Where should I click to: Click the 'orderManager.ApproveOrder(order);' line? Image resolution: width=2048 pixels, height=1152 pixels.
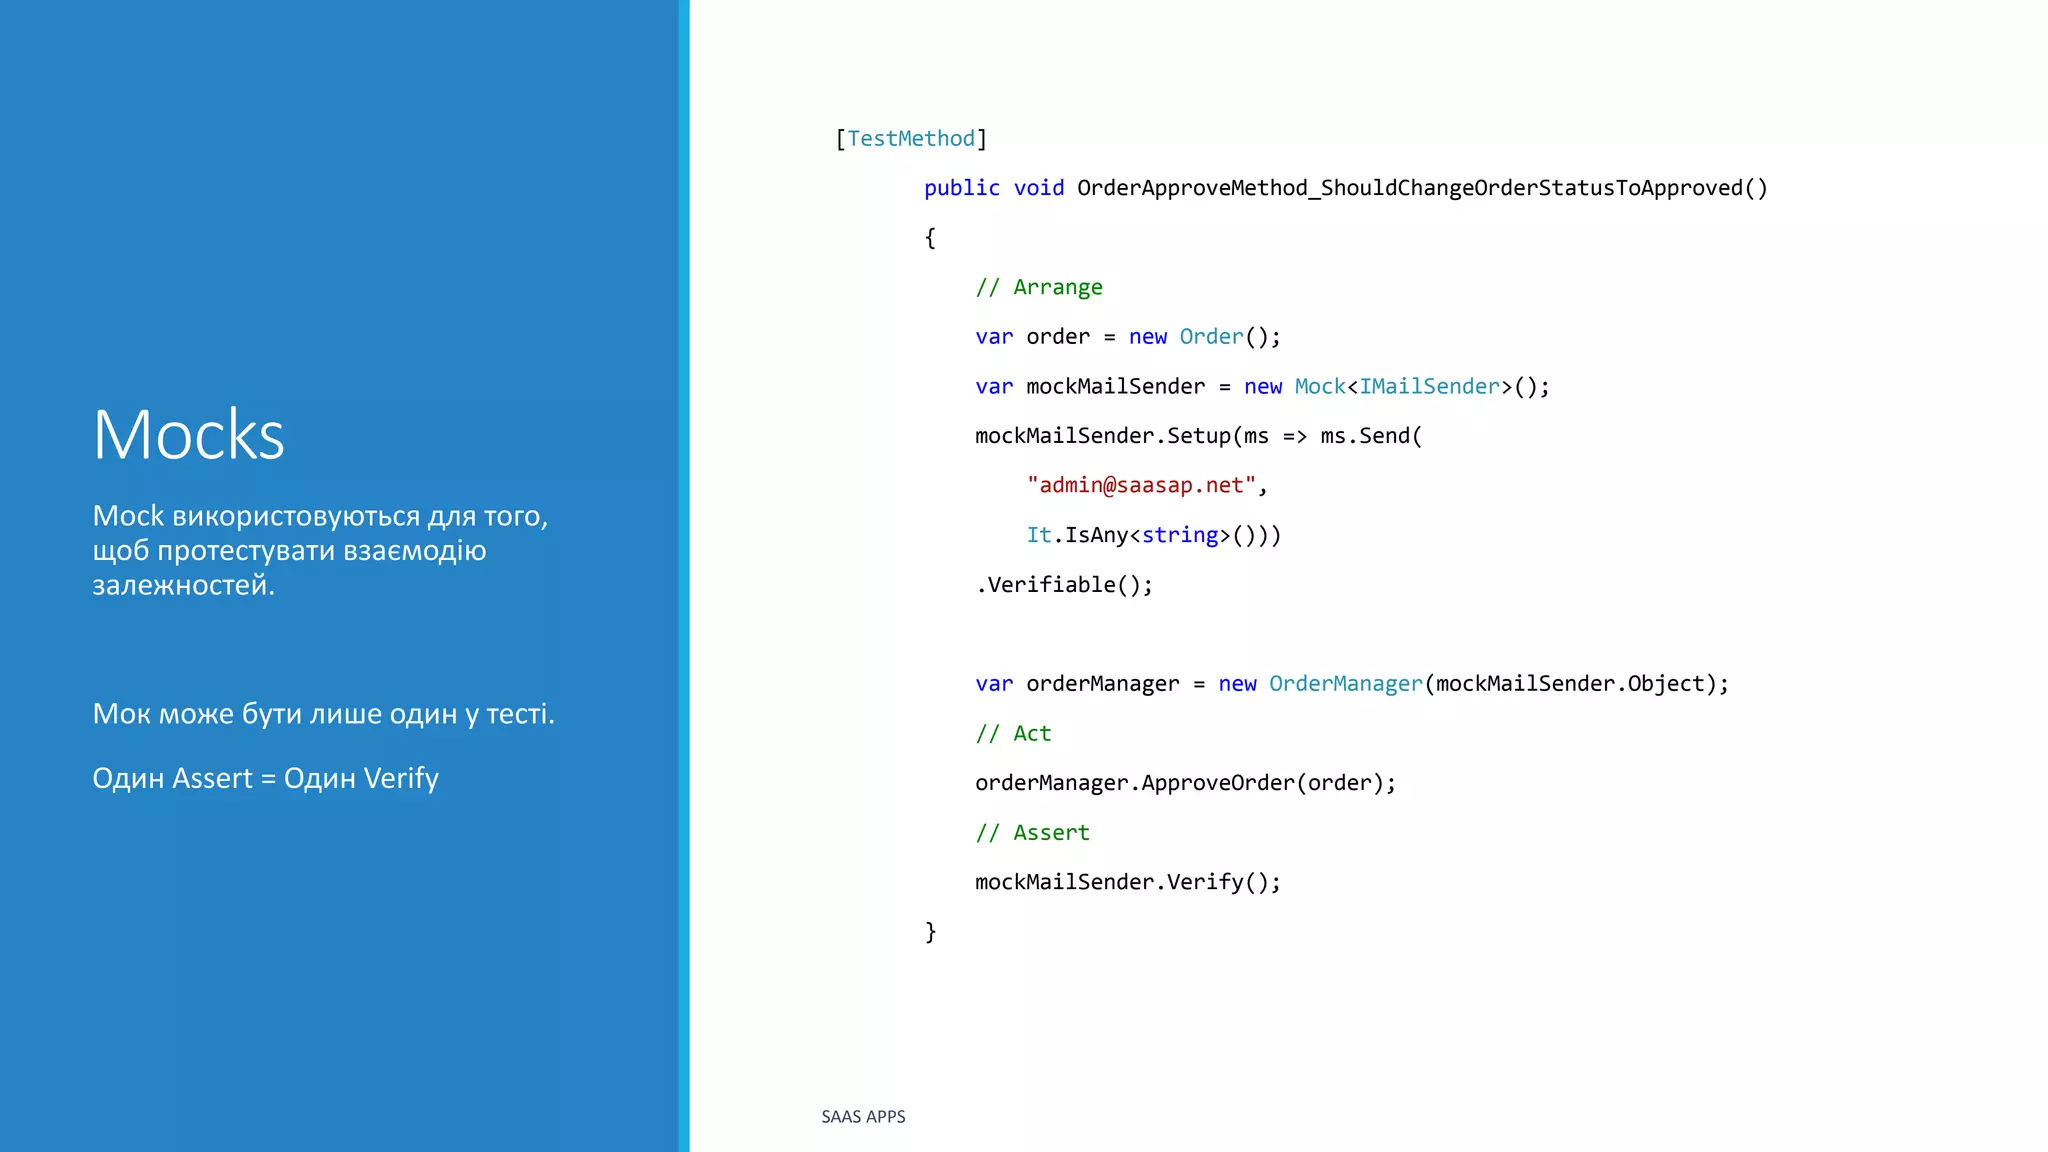(1185, 783)
